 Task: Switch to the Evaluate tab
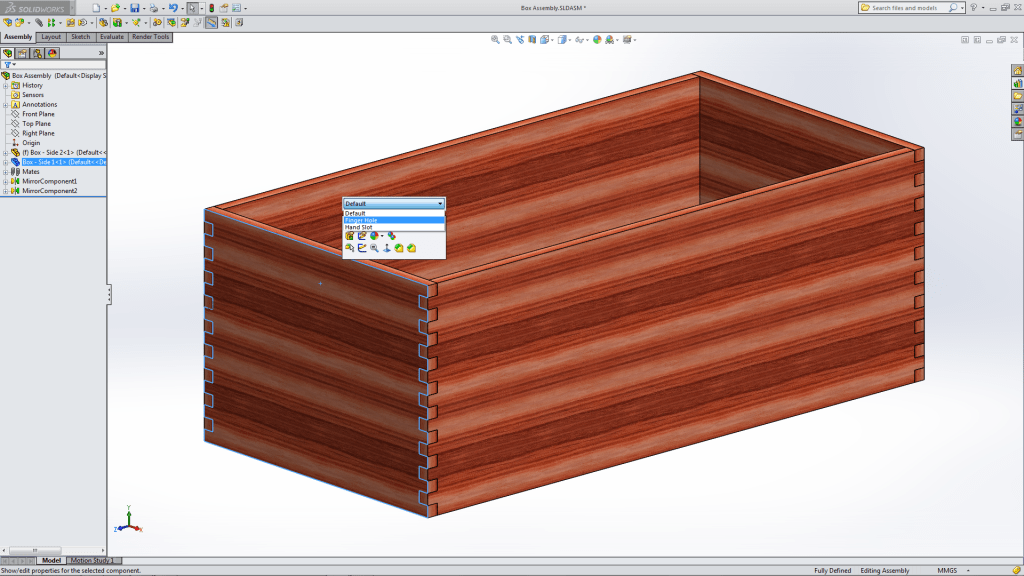[112, 37]
